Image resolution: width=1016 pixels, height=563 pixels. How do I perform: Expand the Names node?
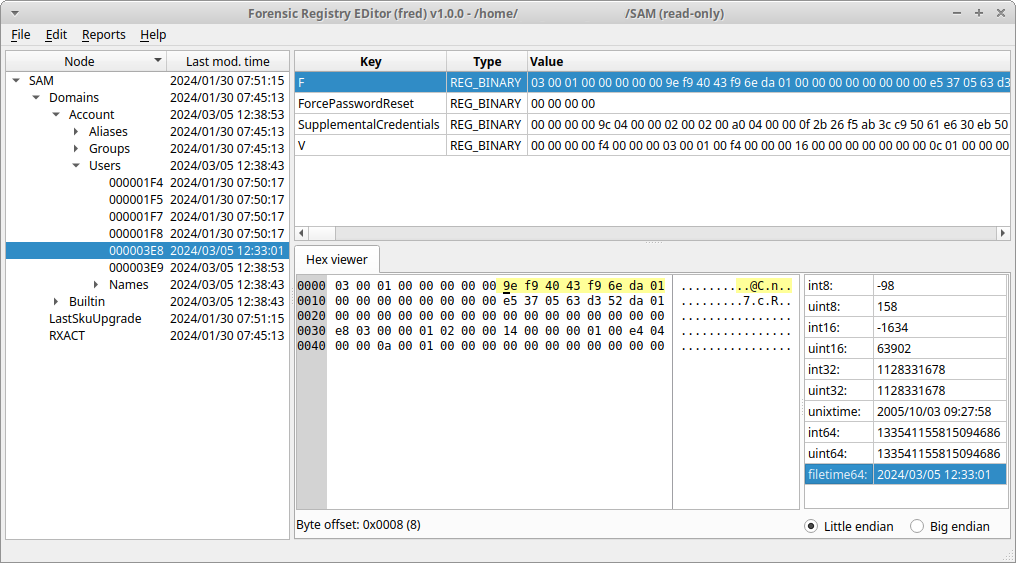(x=96, y=284)
